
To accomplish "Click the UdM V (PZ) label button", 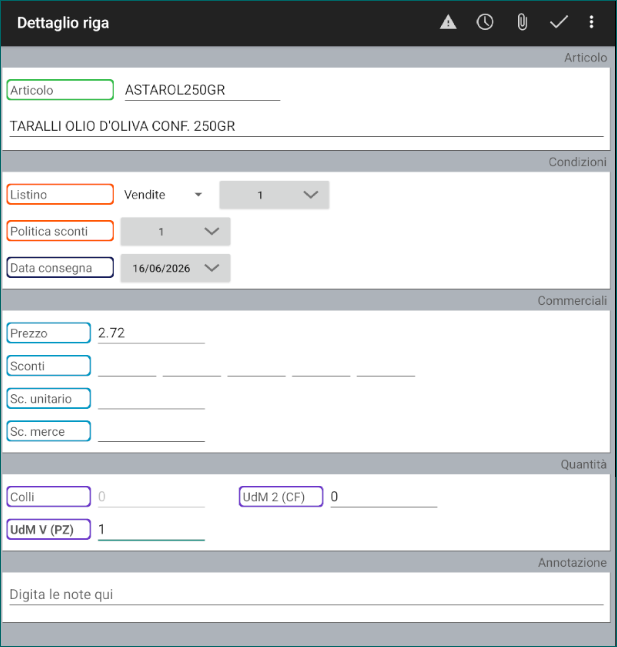I will click(x=49, y=529).
